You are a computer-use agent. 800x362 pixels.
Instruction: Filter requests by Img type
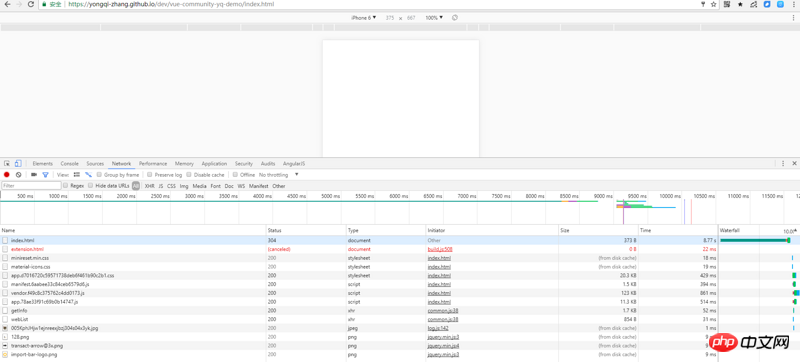[x=184, y=186]
